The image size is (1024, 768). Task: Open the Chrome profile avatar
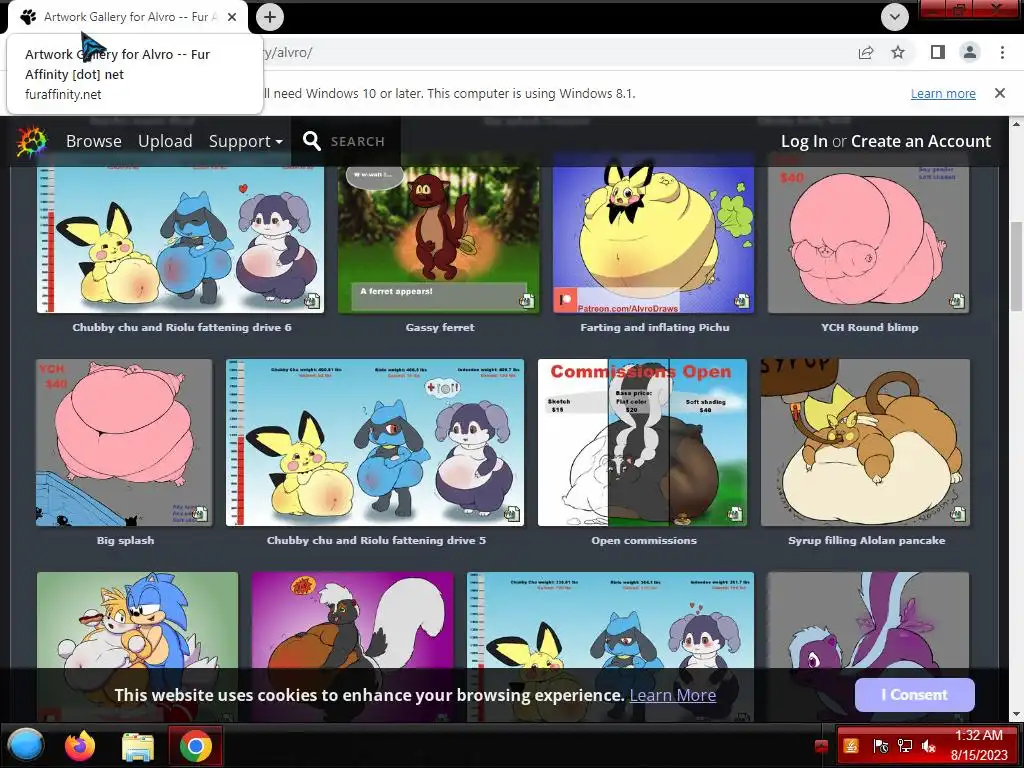[970, 52]
